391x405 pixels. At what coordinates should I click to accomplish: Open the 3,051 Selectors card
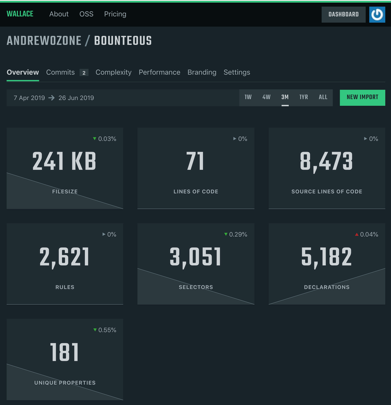196,264
